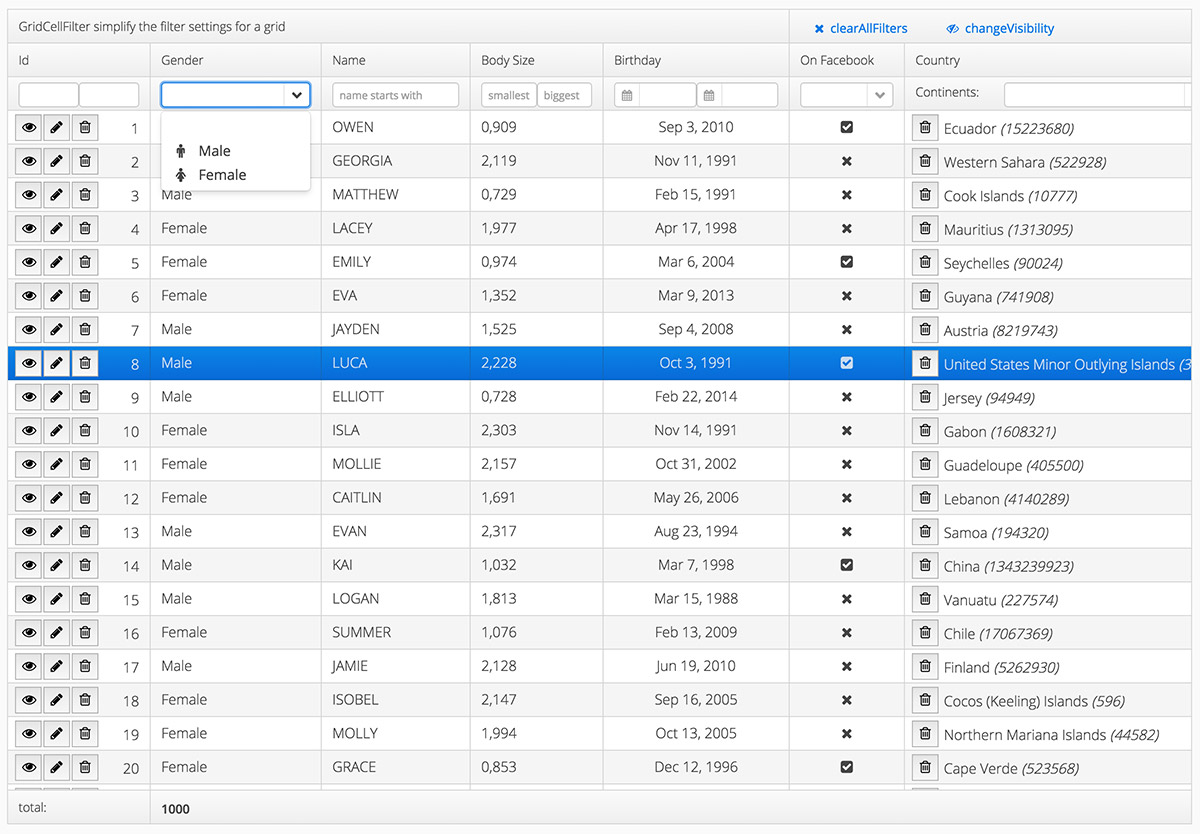Click the first Id filter field
The width and height of the screenshot is (1200, 834).
click(x=48, y=95)
